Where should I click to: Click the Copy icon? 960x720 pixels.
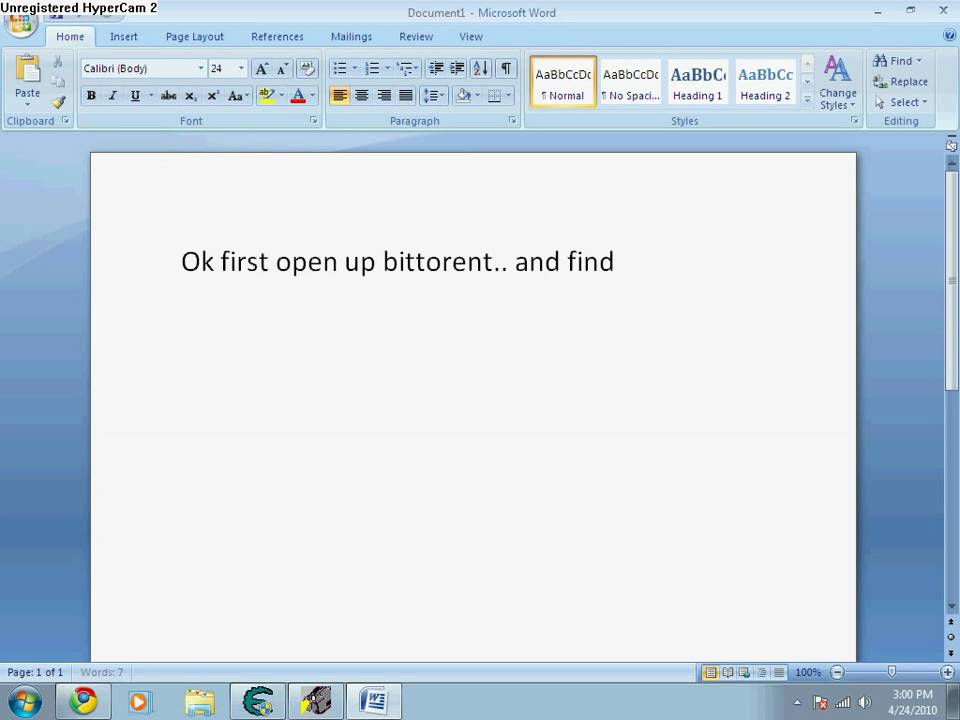click(58, 81)
